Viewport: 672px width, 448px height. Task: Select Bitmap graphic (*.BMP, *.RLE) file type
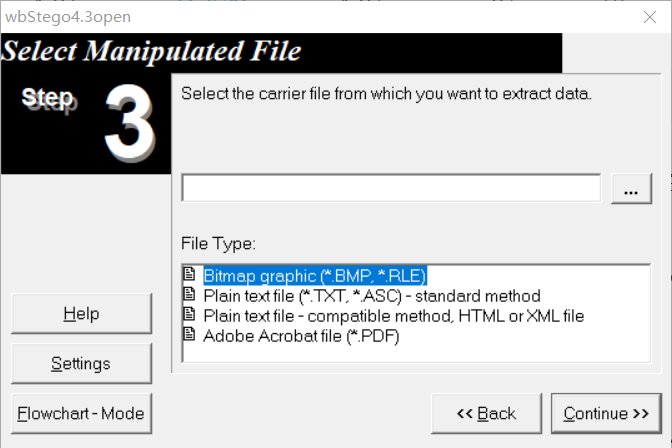point(315,276)
